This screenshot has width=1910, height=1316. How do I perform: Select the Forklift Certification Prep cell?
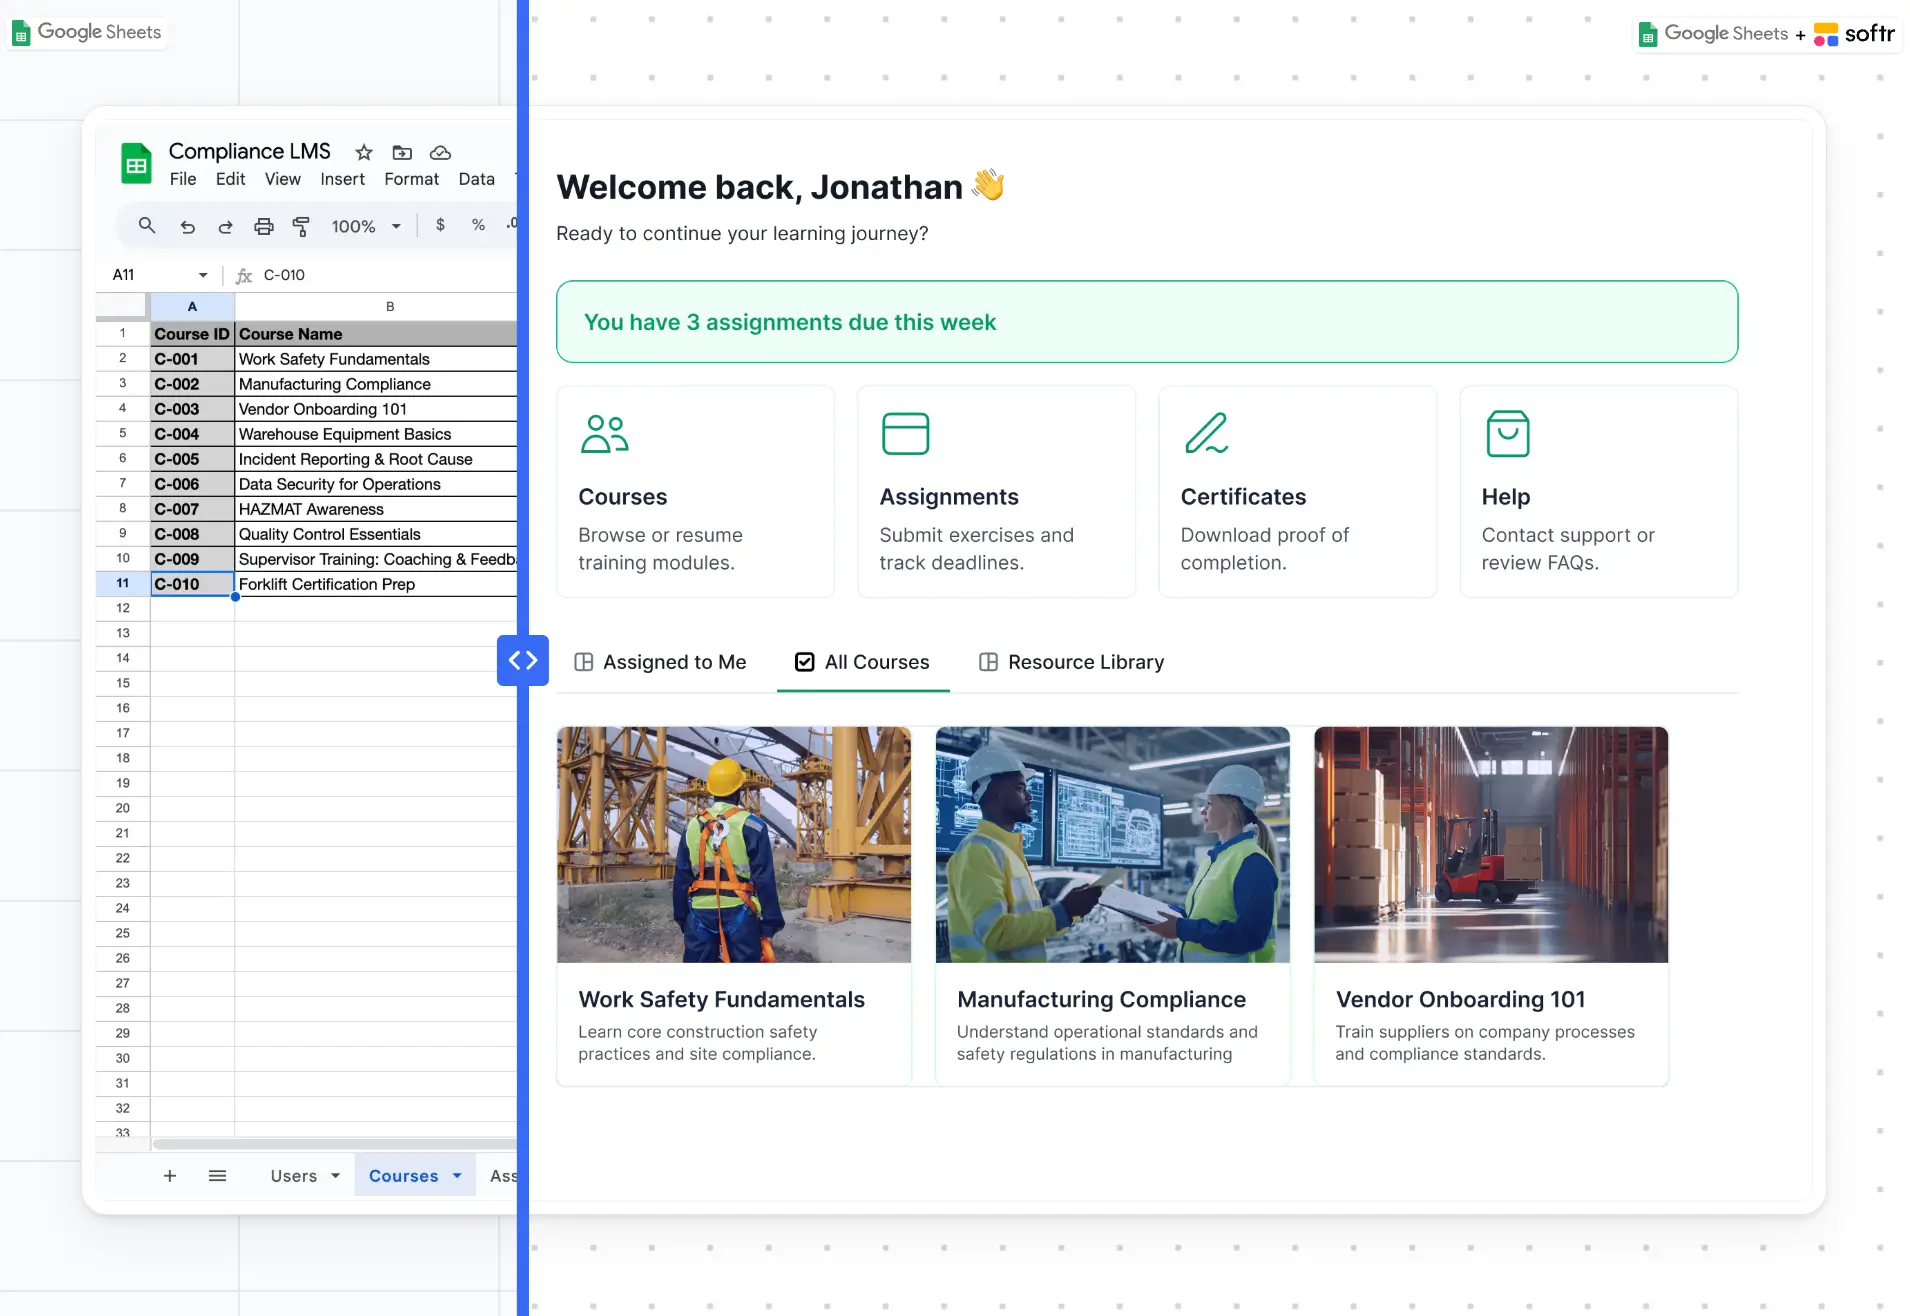[376, 584]
